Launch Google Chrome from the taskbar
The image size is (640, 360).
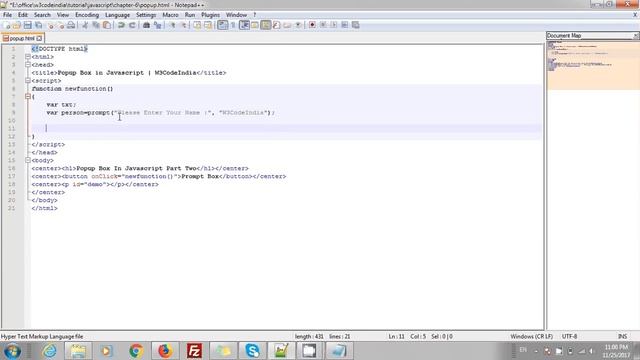coord(136,351)
